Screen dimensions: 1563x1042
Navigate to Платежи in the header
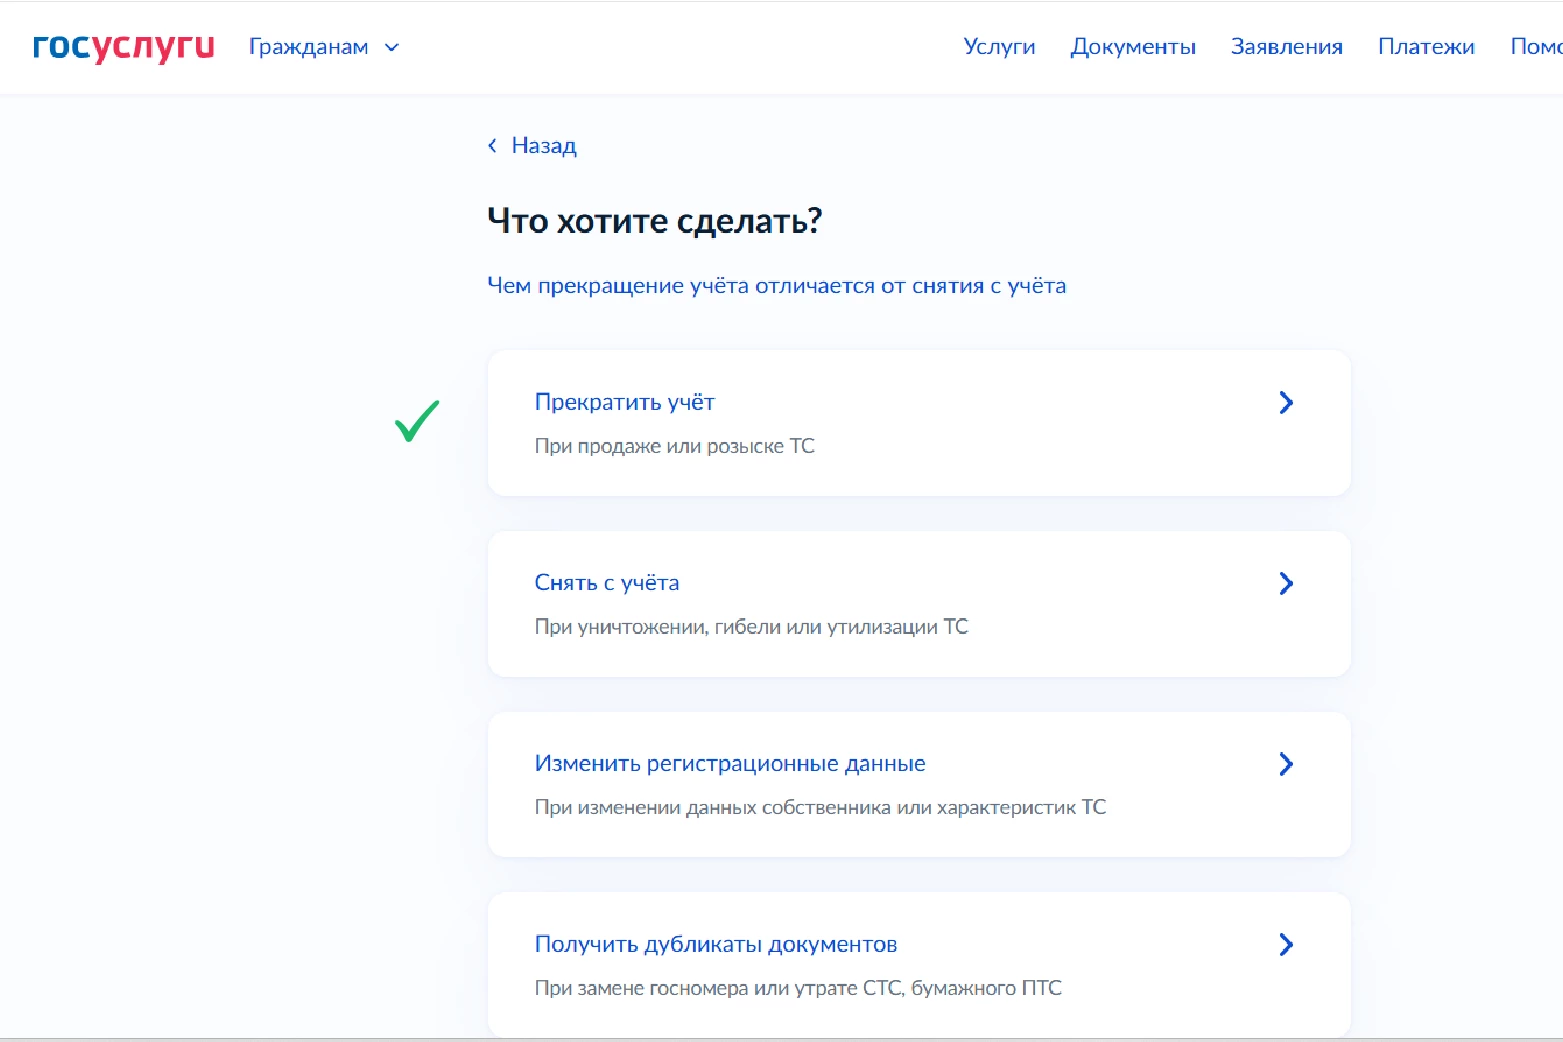(x=1425, y=47)
